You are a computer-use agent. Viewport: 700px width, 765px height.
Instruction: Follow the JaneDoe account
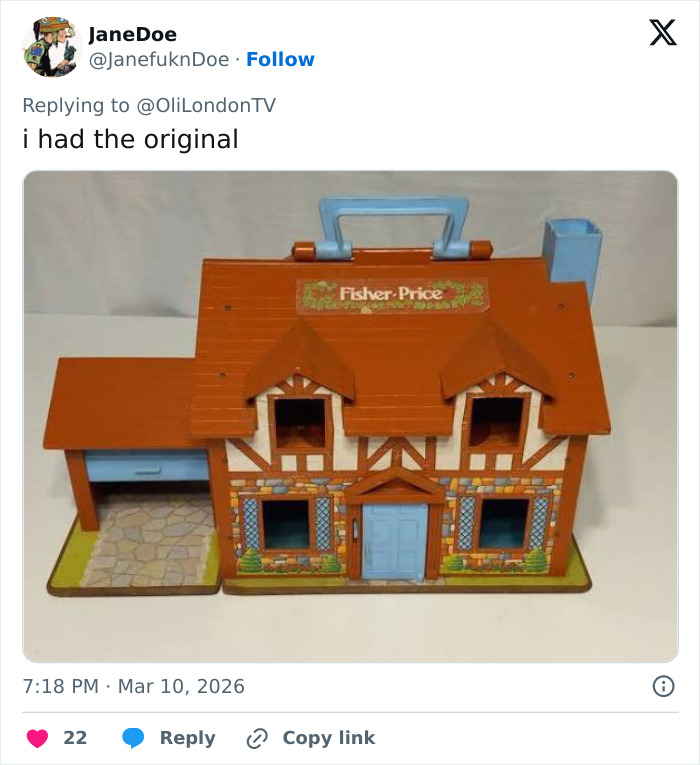[x=280, y=60]
